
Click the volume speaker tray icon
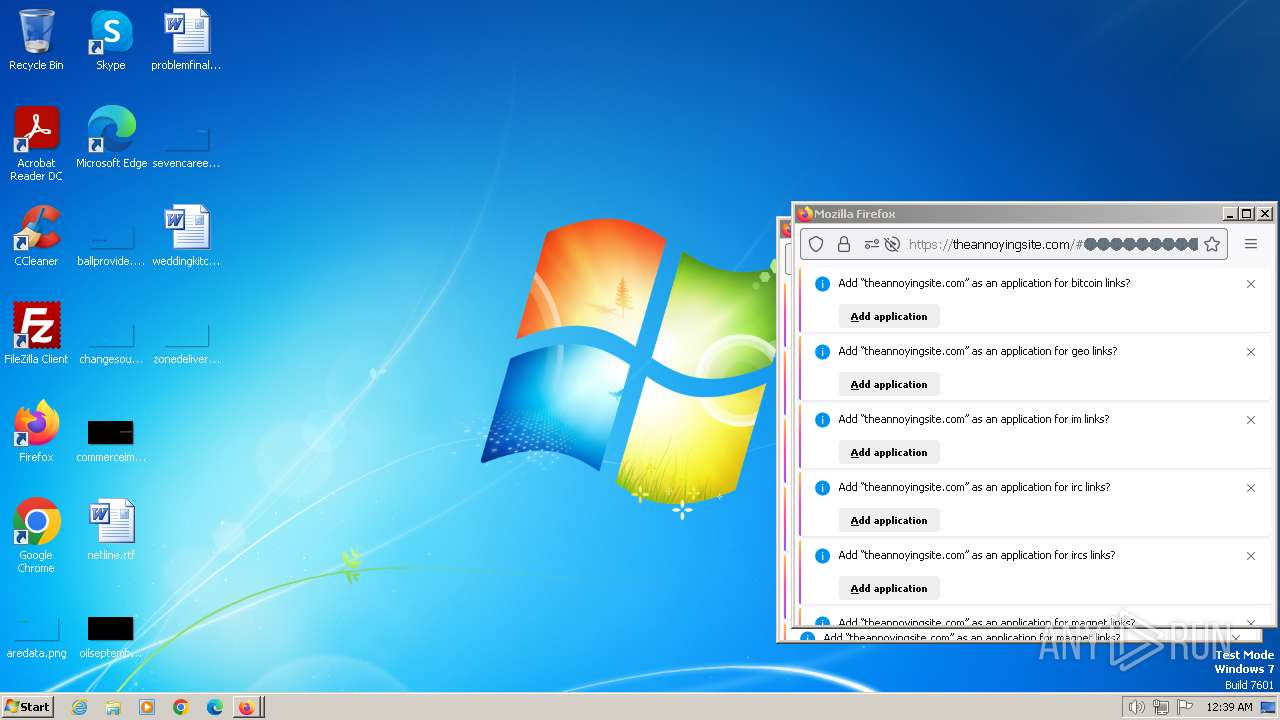click(1136, 707)
